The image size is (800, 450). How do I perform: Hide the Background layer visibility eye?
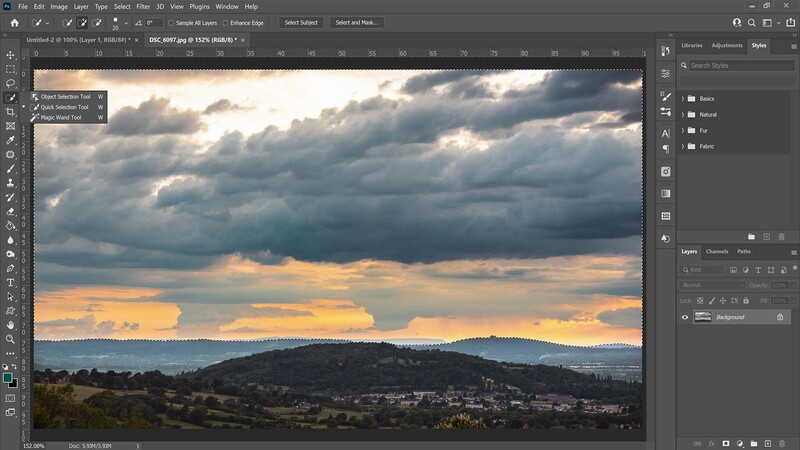point(685,317)
